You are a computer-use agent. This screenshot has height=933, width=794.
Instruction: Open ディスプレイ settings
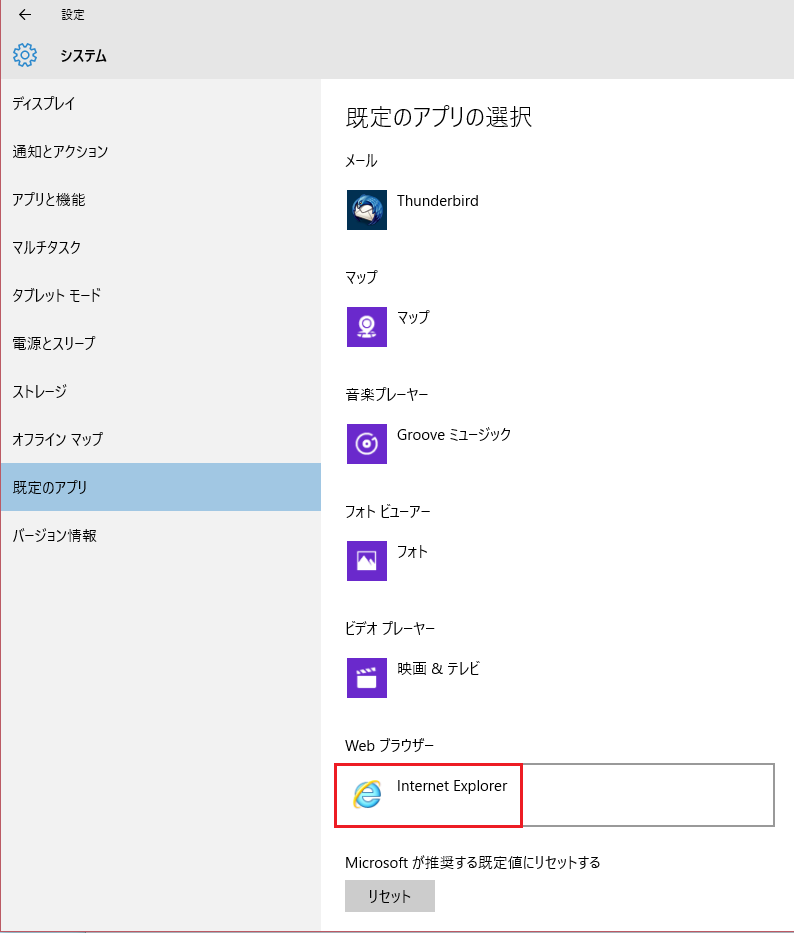(x=161, y=104)
